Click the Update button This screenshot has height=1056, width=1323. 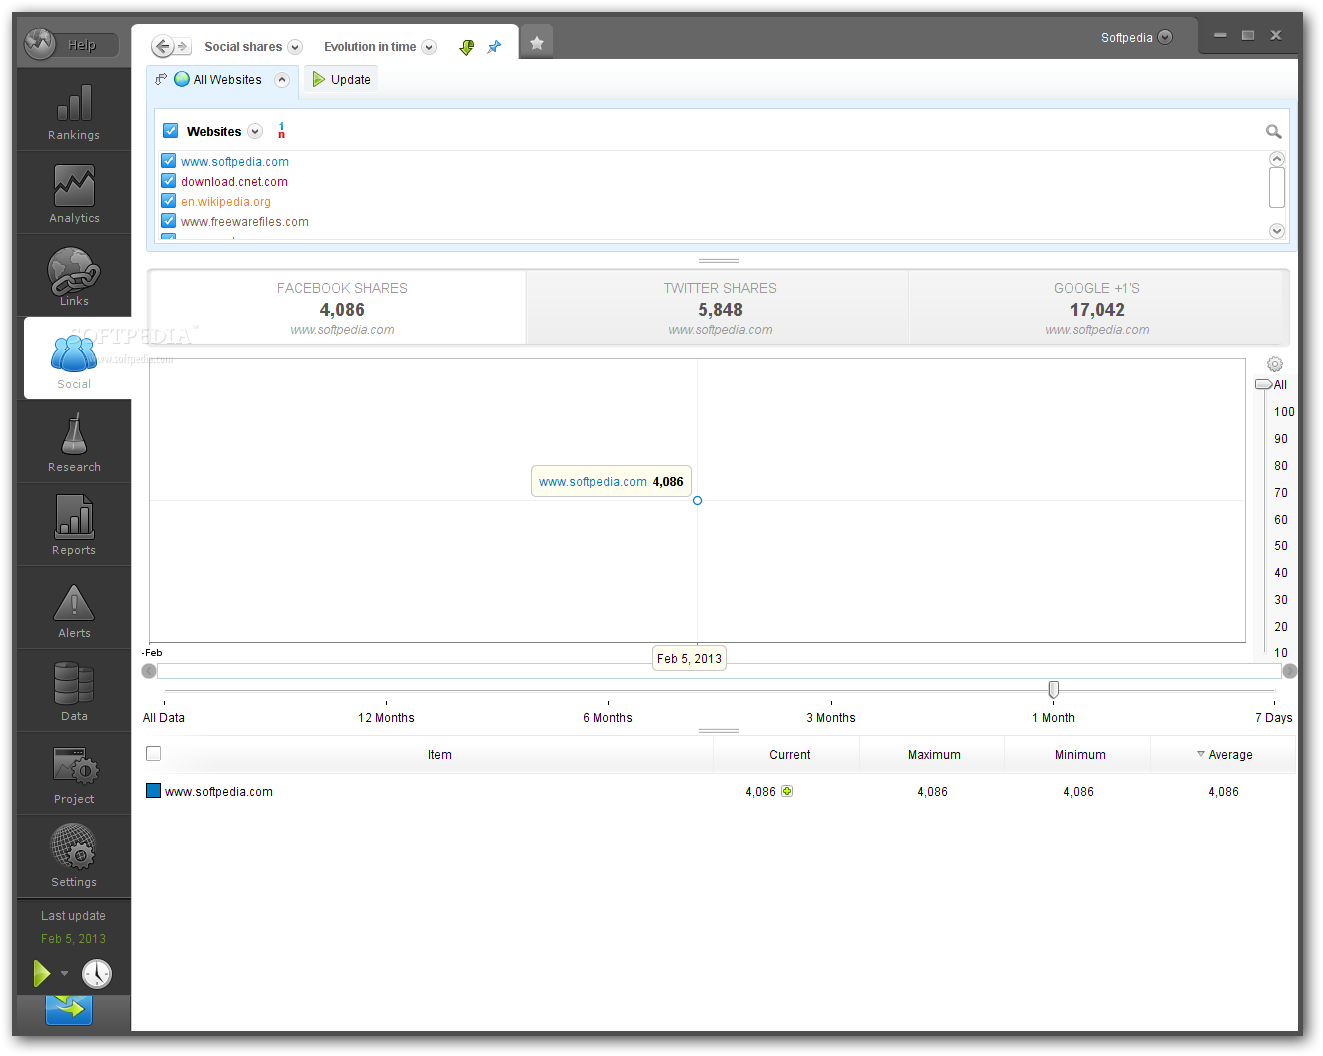(341, 79)
